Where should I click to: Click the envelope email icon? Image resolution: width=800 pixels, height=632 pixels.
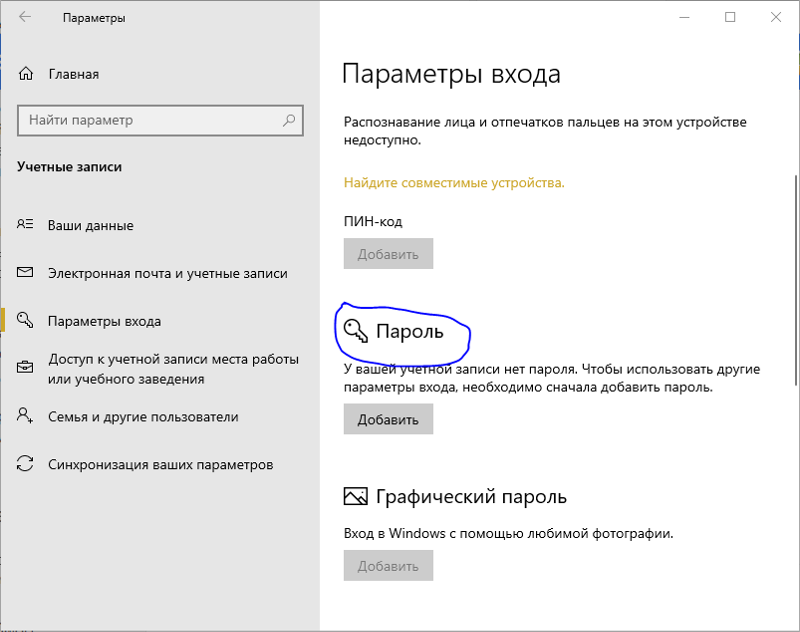pyautogui.click(x=25, y=272)
